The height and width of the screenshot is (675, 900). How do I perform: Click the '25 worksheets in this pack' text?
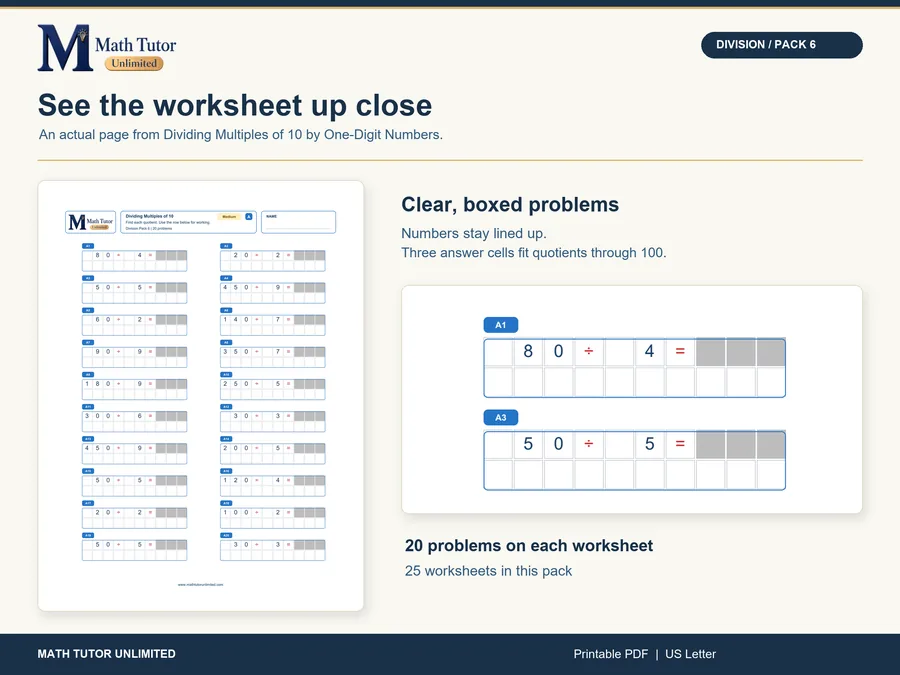coord(488,571)
